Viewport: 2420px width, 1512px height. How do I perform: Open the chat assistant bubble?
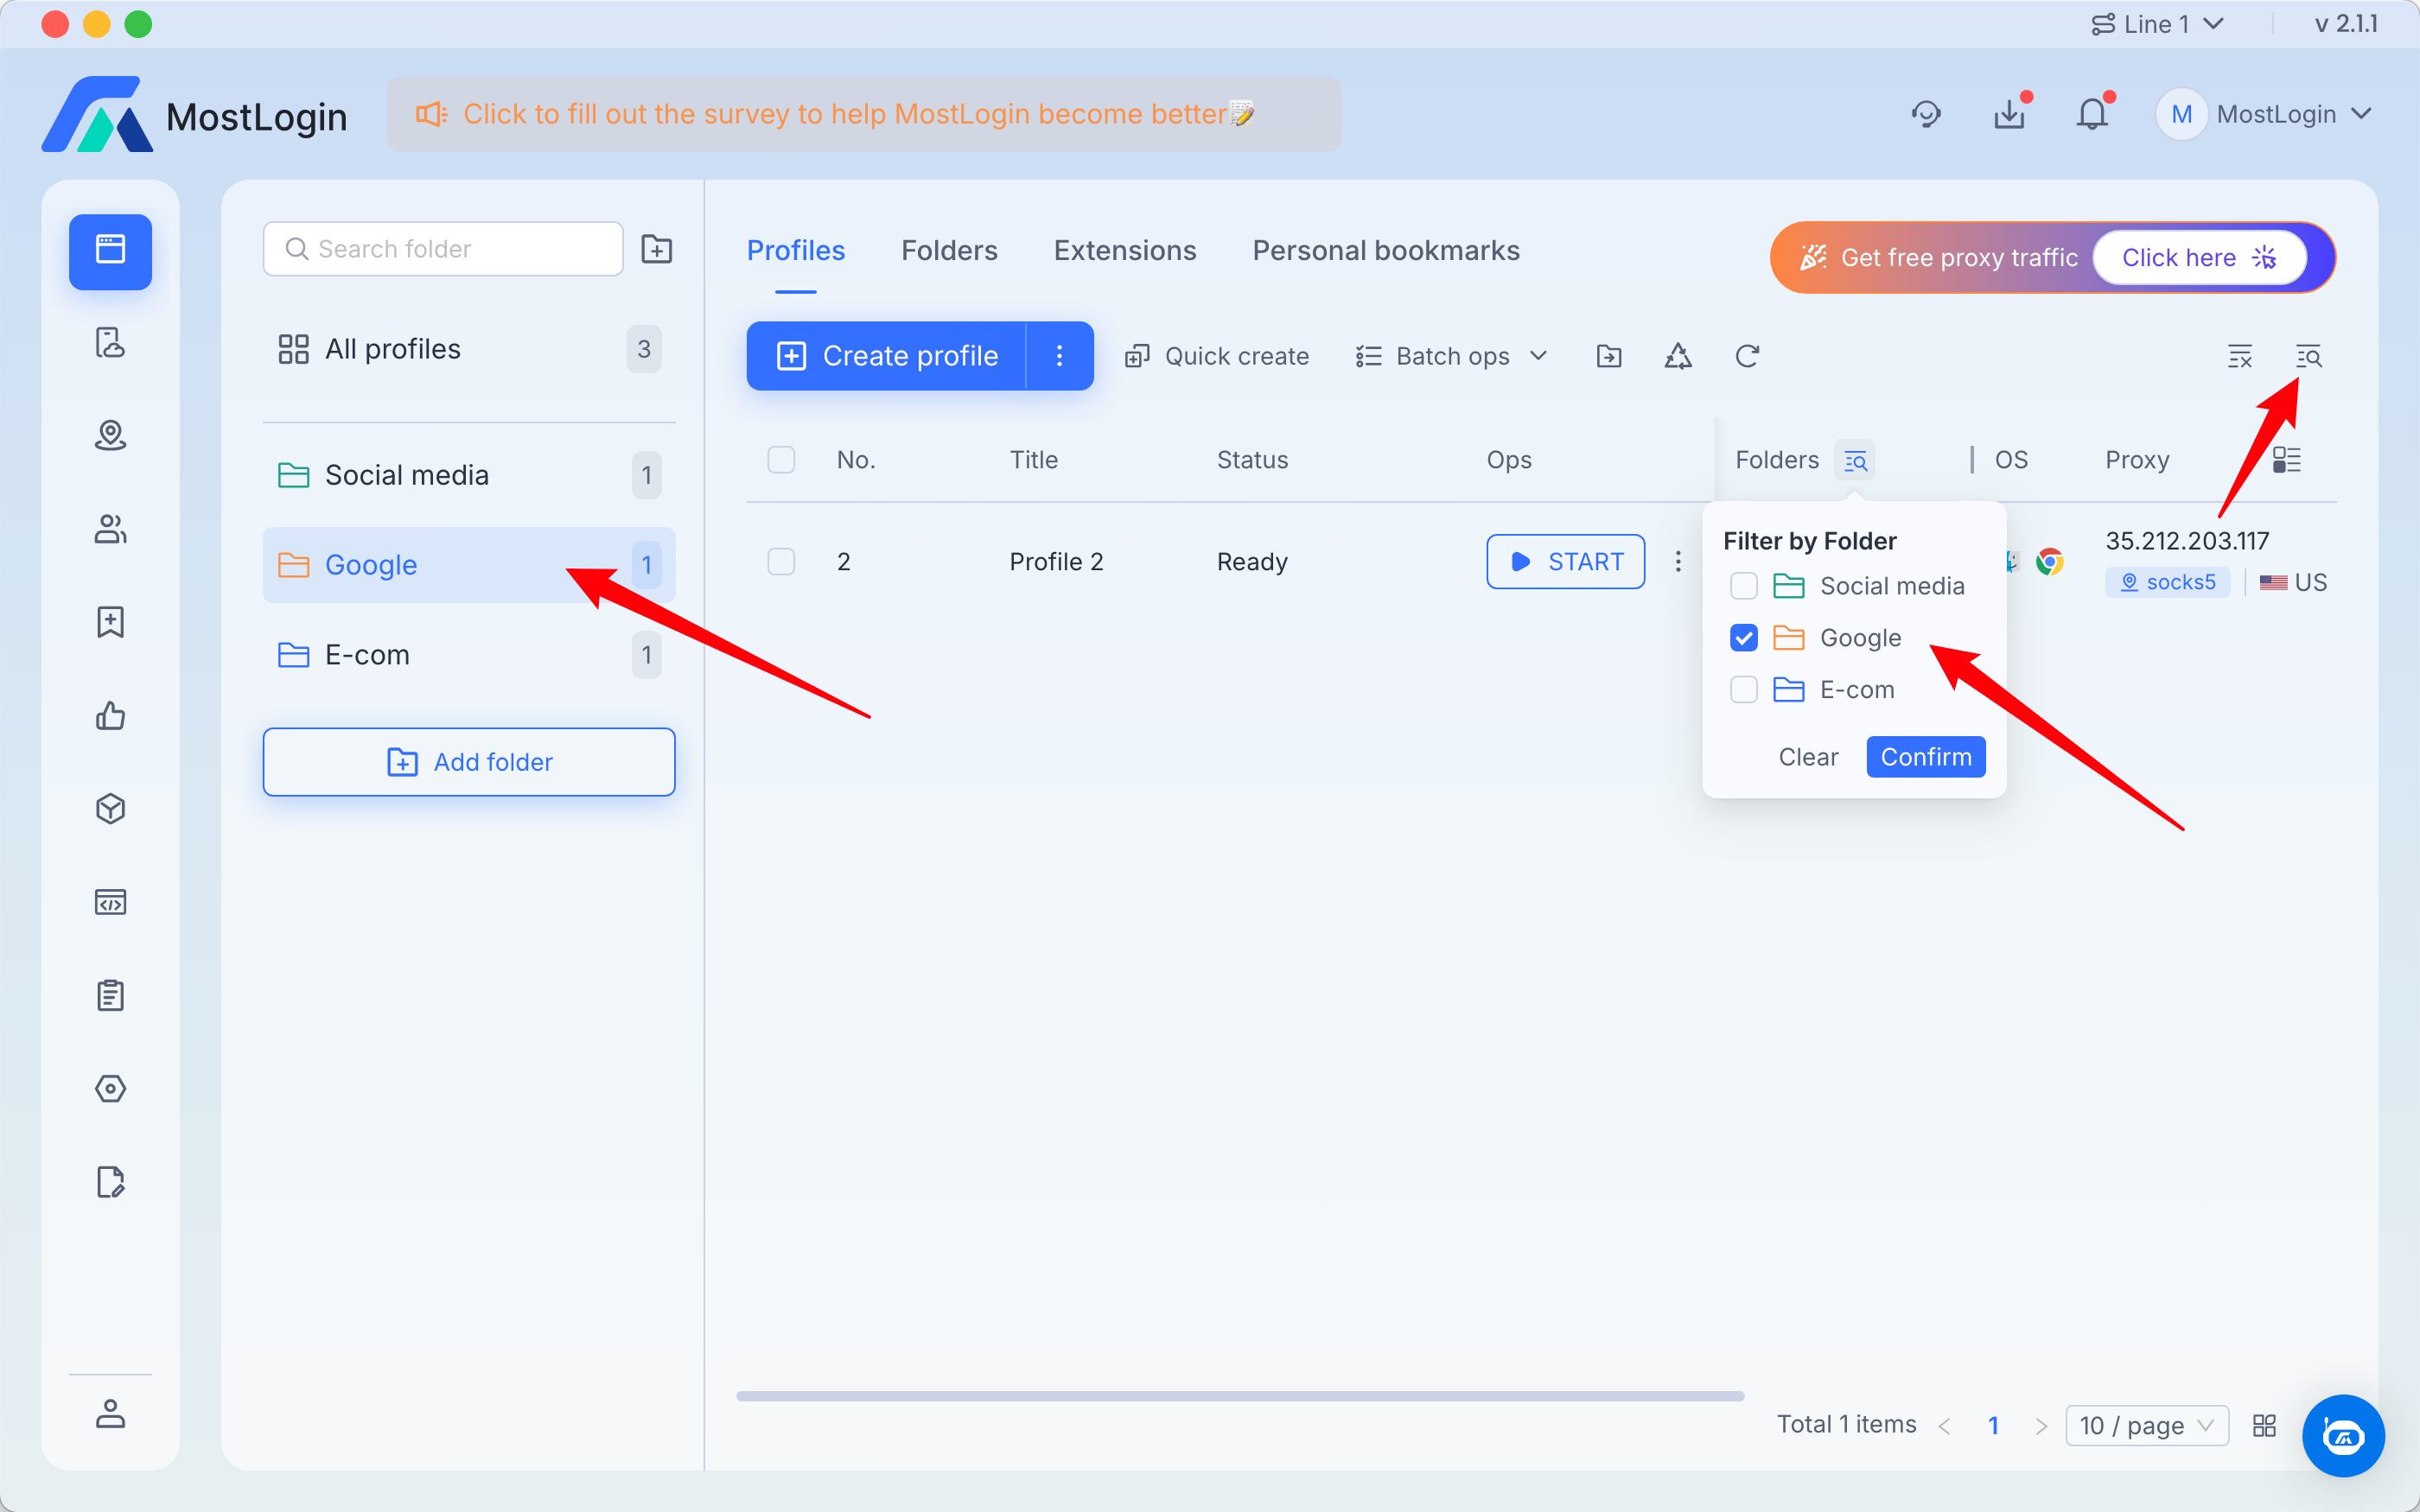pyautogui.click(x=2343, y=1435)
